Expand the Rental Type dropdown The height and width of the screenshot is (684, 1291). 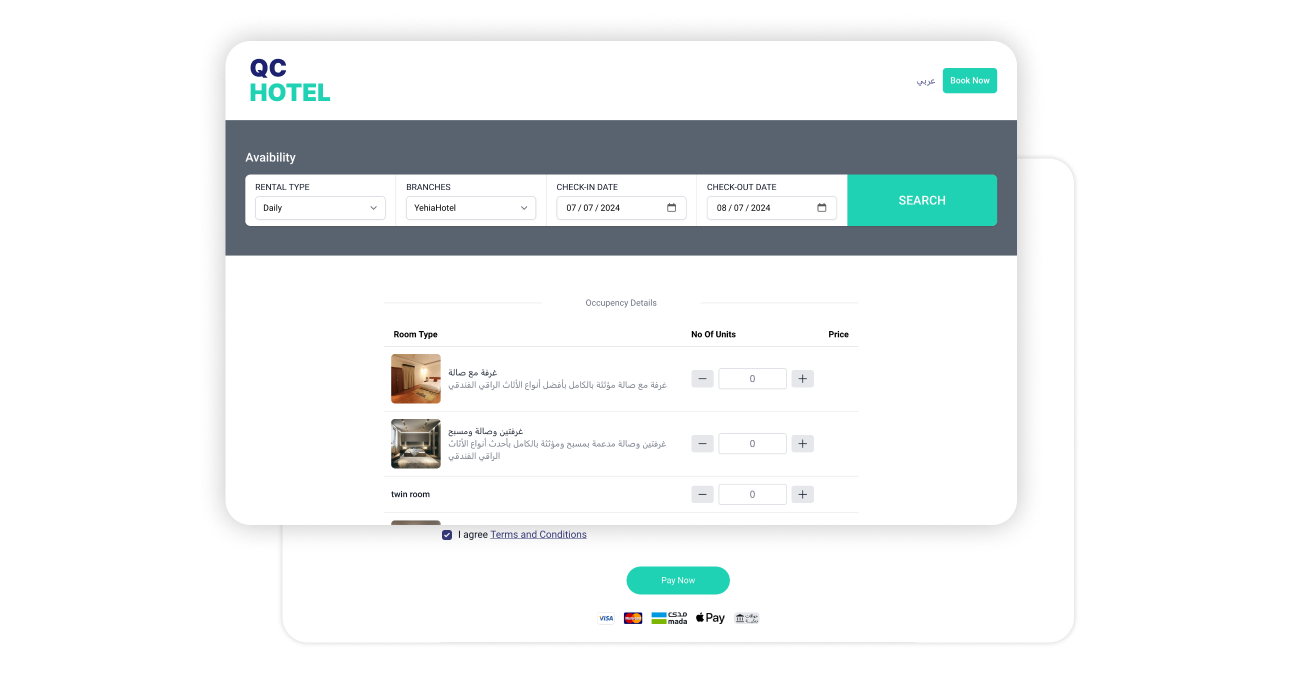[x=320, y=208]
